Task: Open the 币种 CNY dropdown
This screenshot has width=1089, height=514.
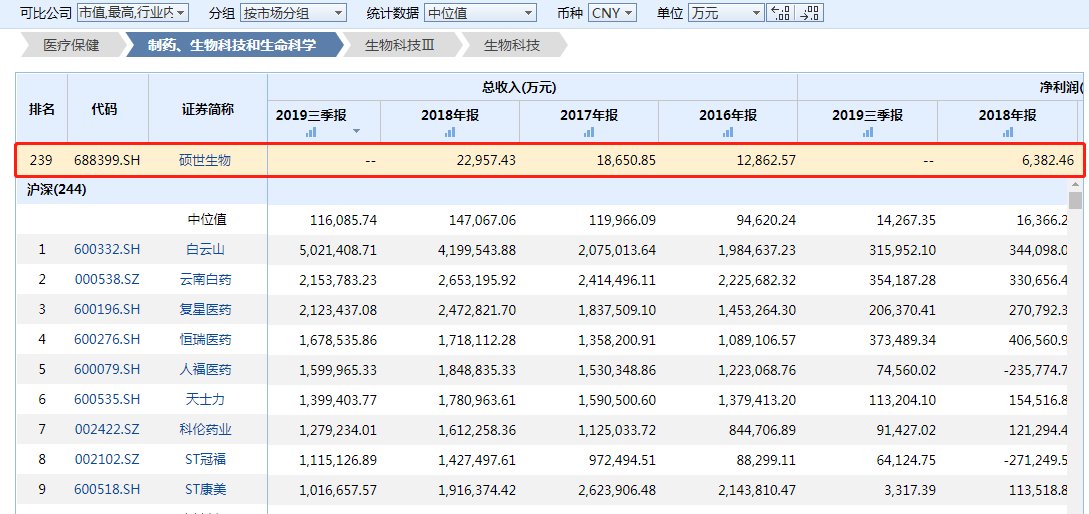Action: (612, 13)
